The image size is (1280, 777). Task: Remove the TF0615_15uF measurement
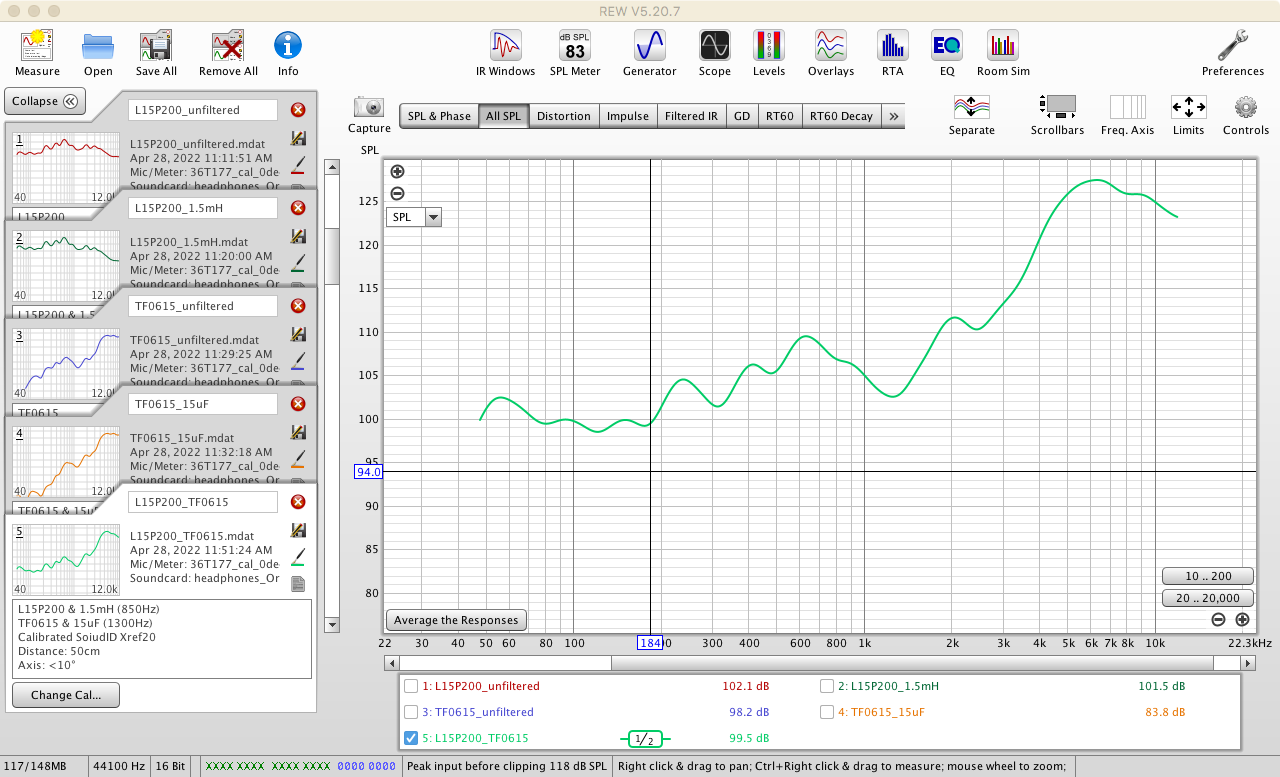pos(298,404)
